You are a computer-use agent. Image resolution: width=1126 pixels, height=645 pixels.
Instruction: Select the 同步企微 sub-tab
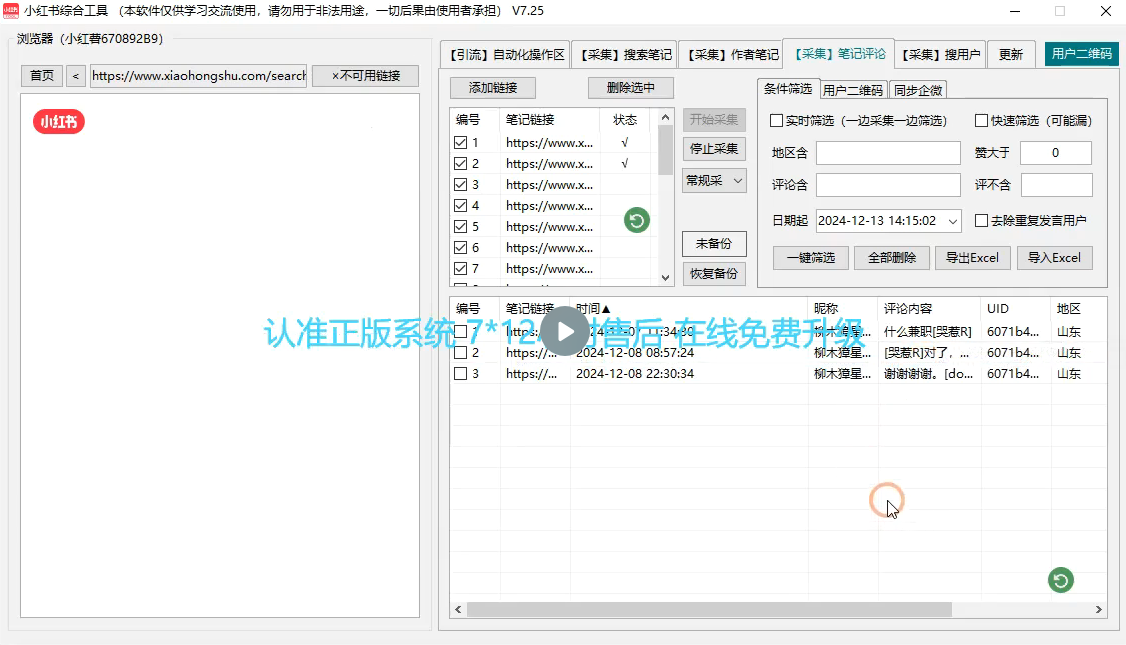point(918,90)
